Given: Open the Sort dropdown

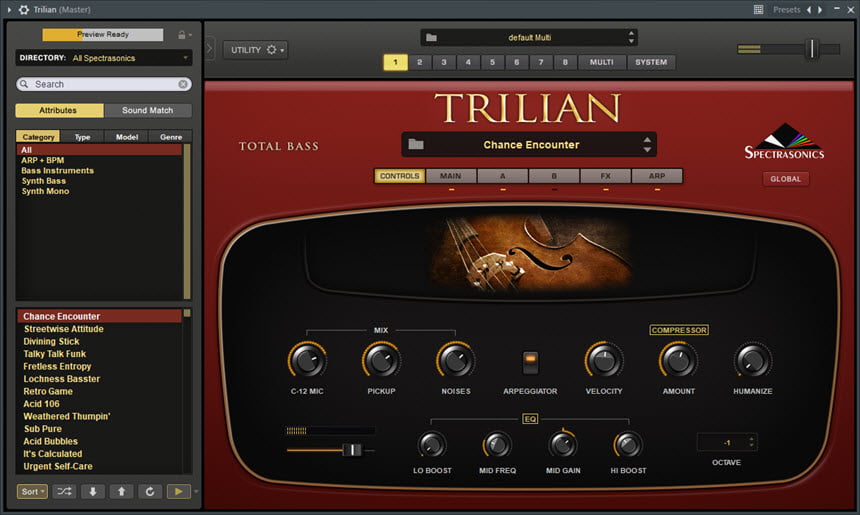Looking at the screenshot, I should pos(32,491).
